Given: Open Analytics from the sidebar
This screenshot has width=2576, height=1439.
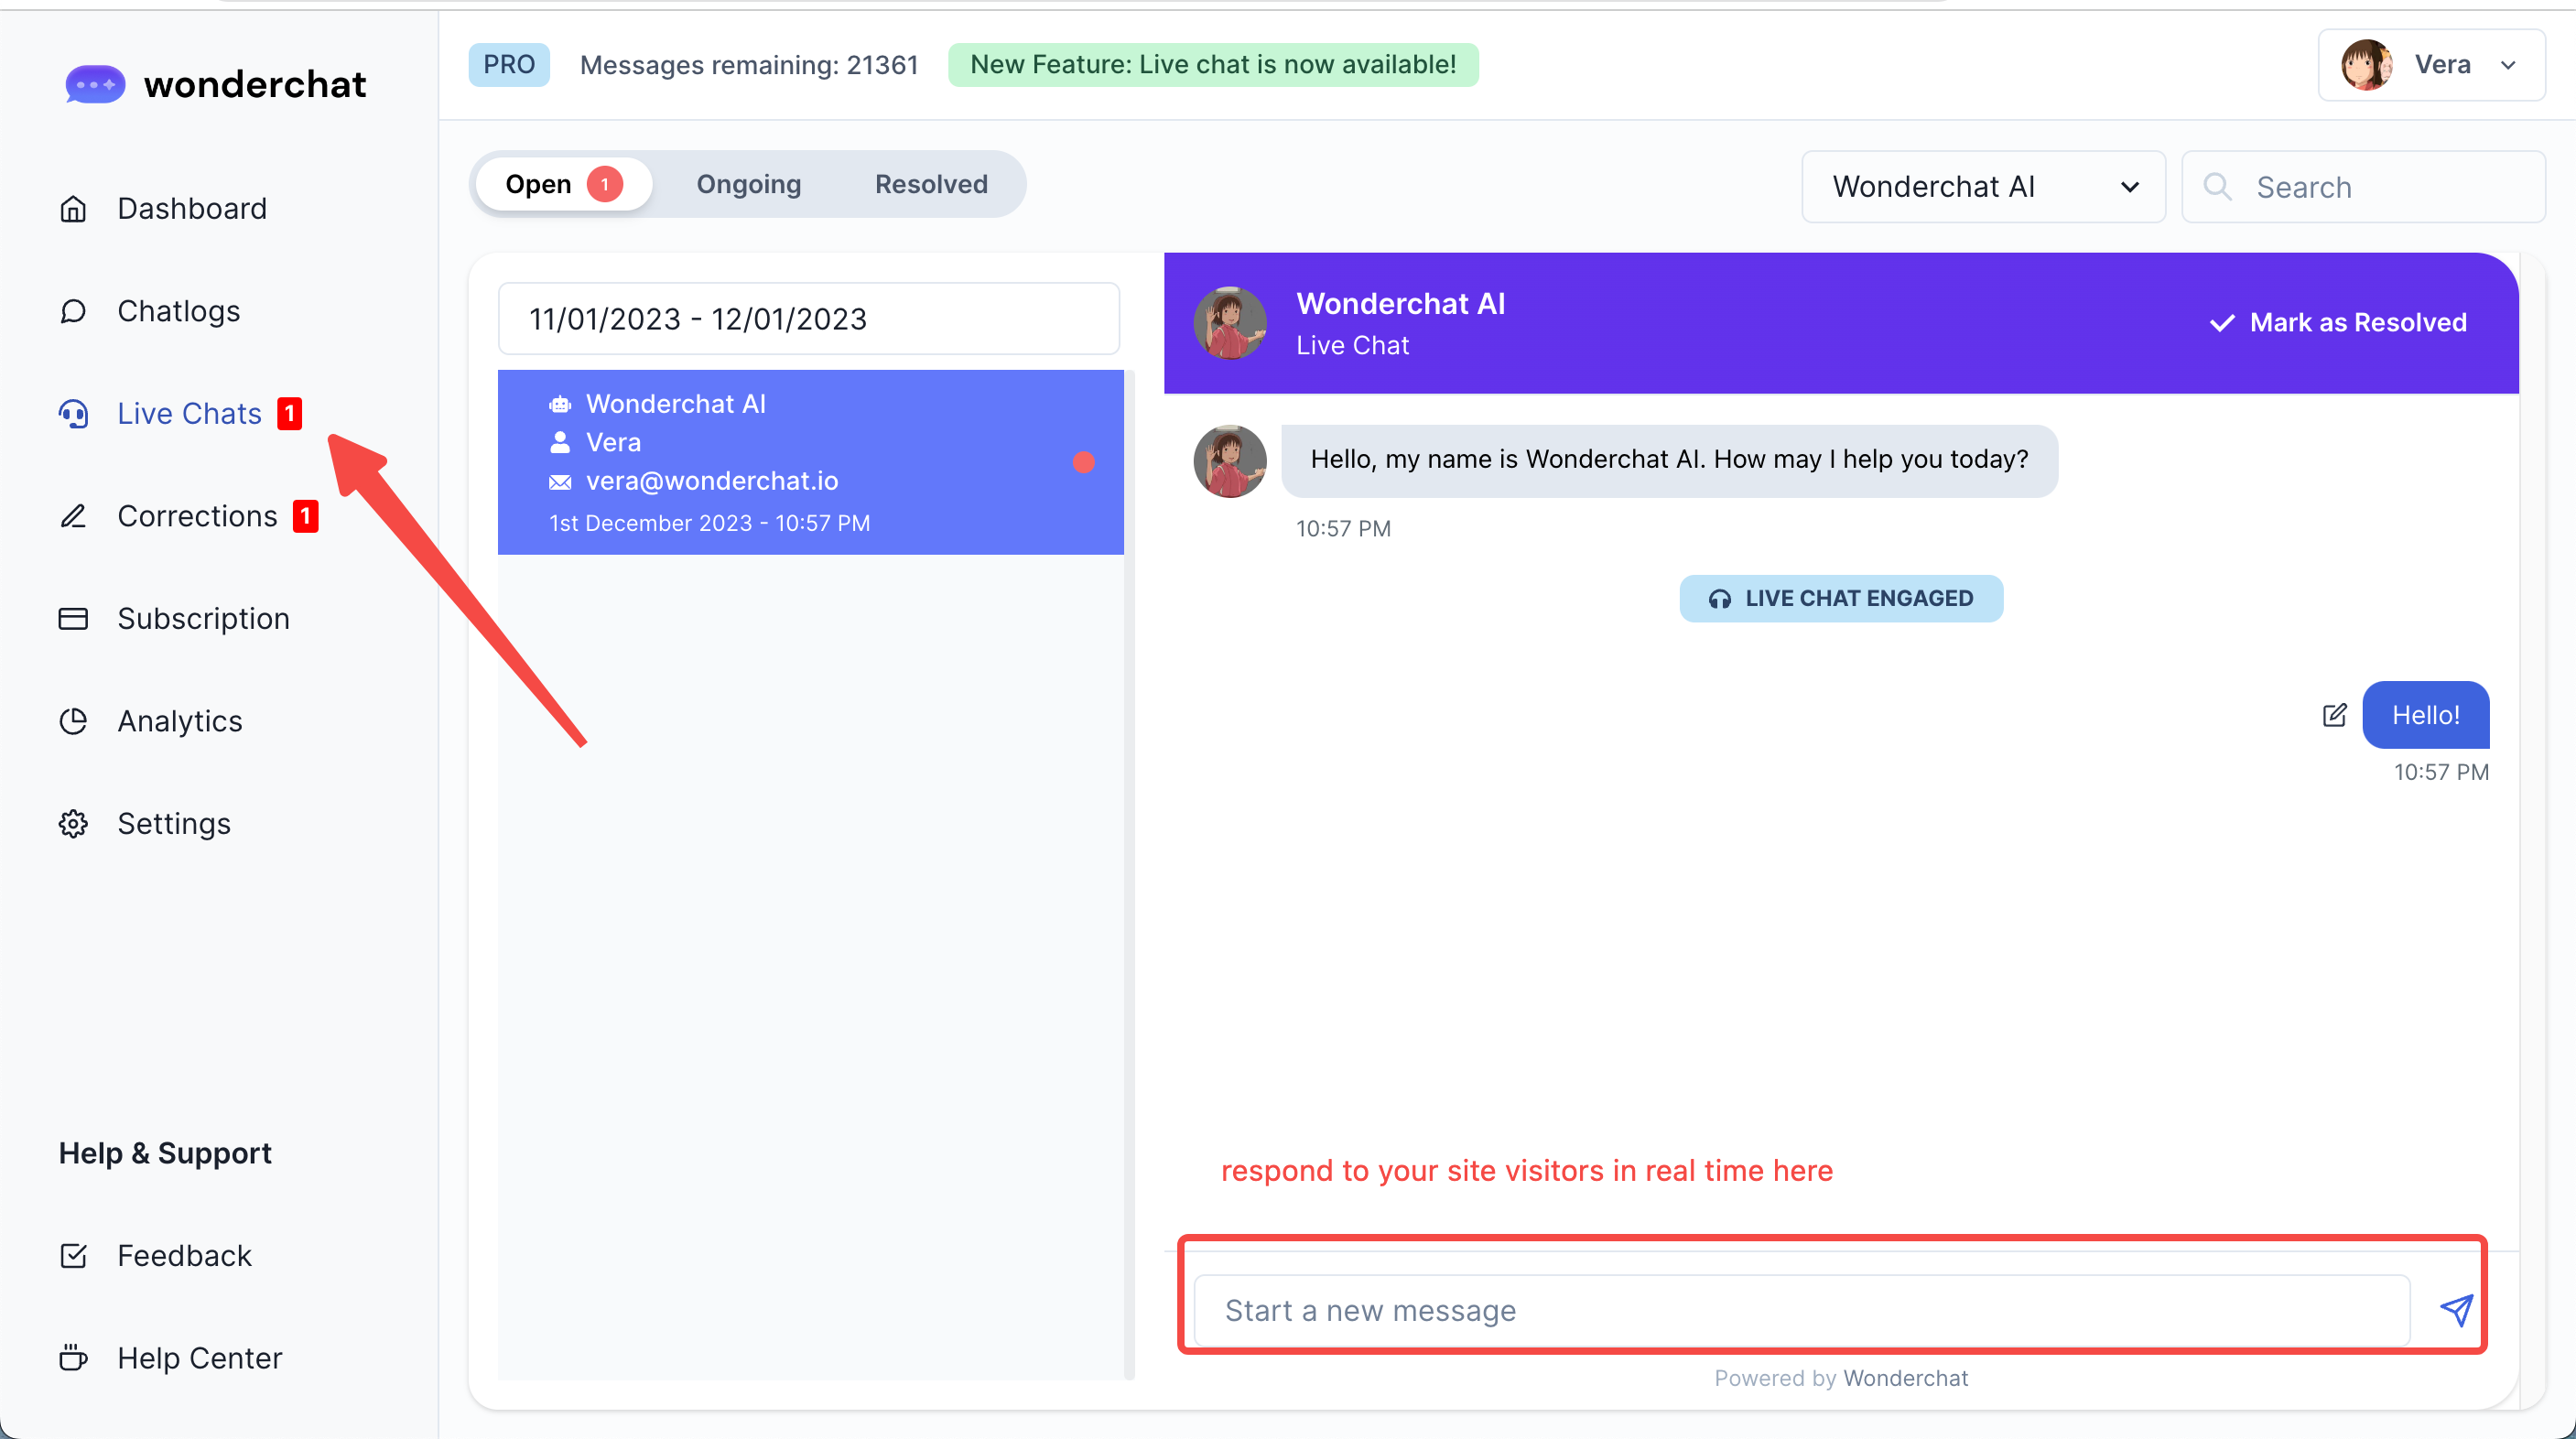Looking at the screenshot, I should click(x=179, y=721).
